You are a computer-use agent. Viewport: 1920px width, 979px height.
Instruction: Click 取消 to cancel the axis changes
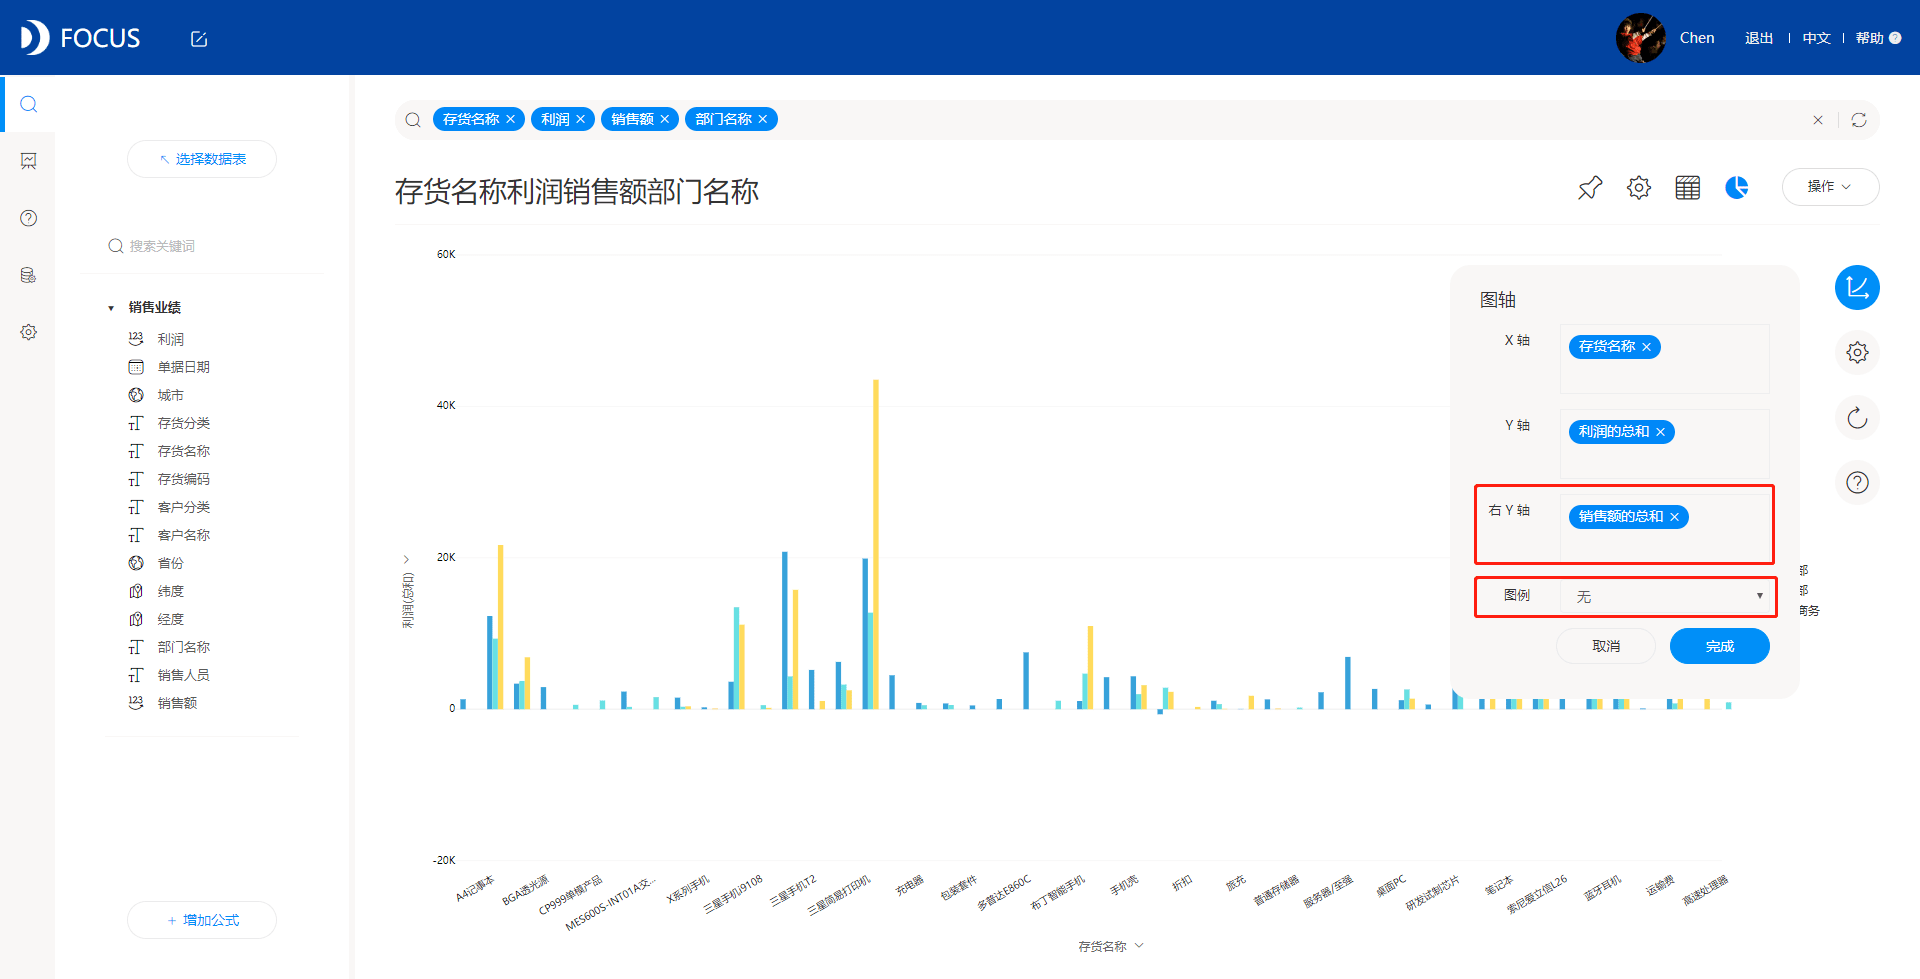(x=1606, y=646)
